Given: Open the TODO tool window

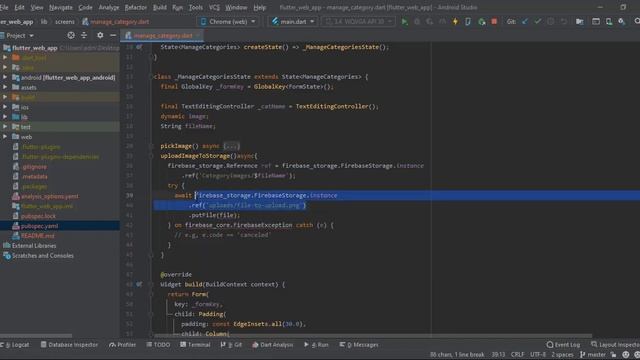Looking at the screenshot, I should [158, 345].
